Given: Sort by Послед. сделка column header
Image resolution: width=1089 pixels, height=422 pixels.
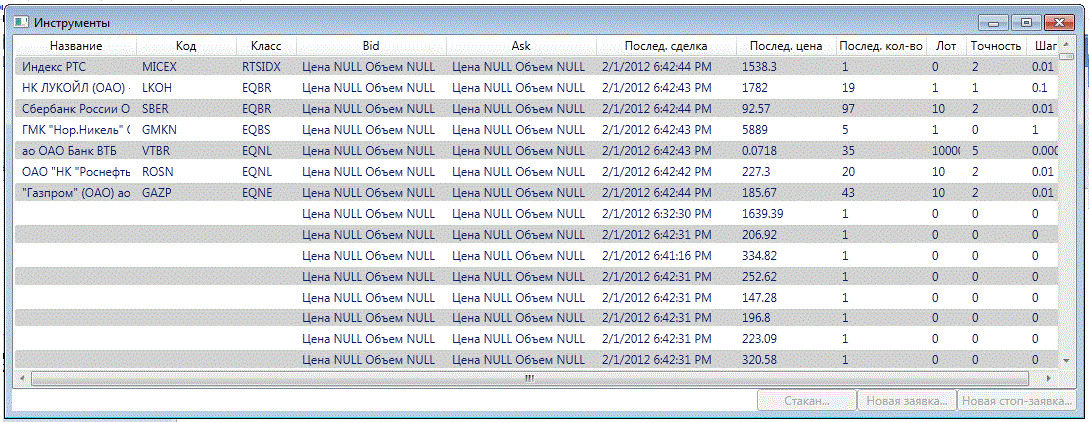Looking at the screenshot, I should [x=666, y=46].
